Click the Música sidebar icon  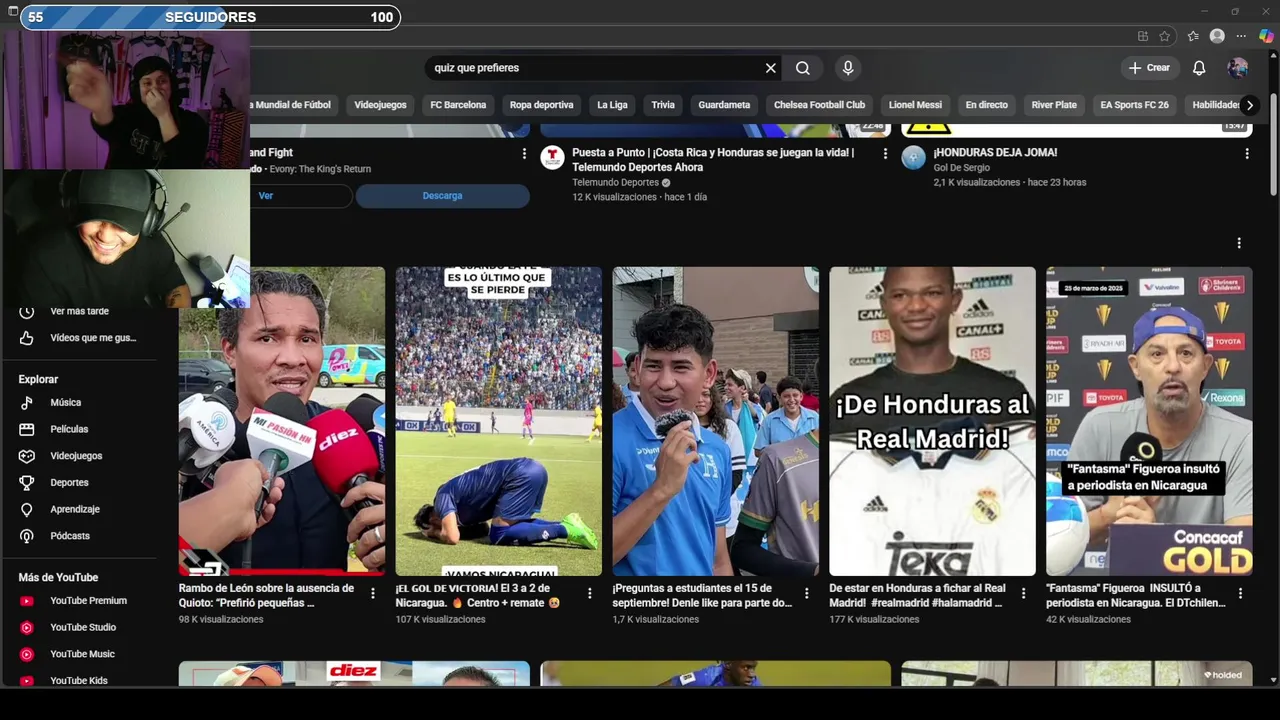pos(27,402)
